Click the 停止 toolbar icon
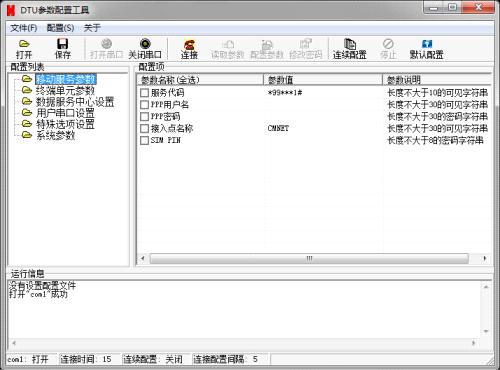 coord(388,48)
